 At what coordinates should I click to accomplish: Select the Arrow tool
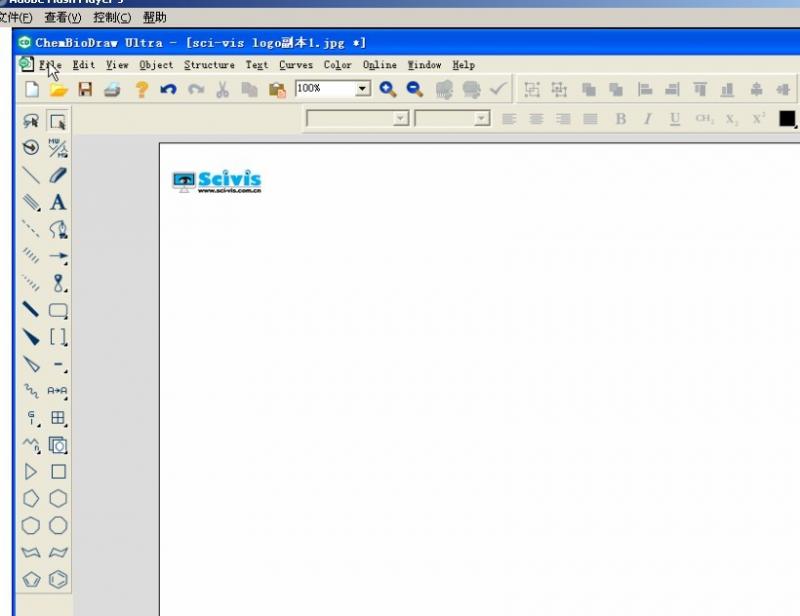[x=58, y=256]
